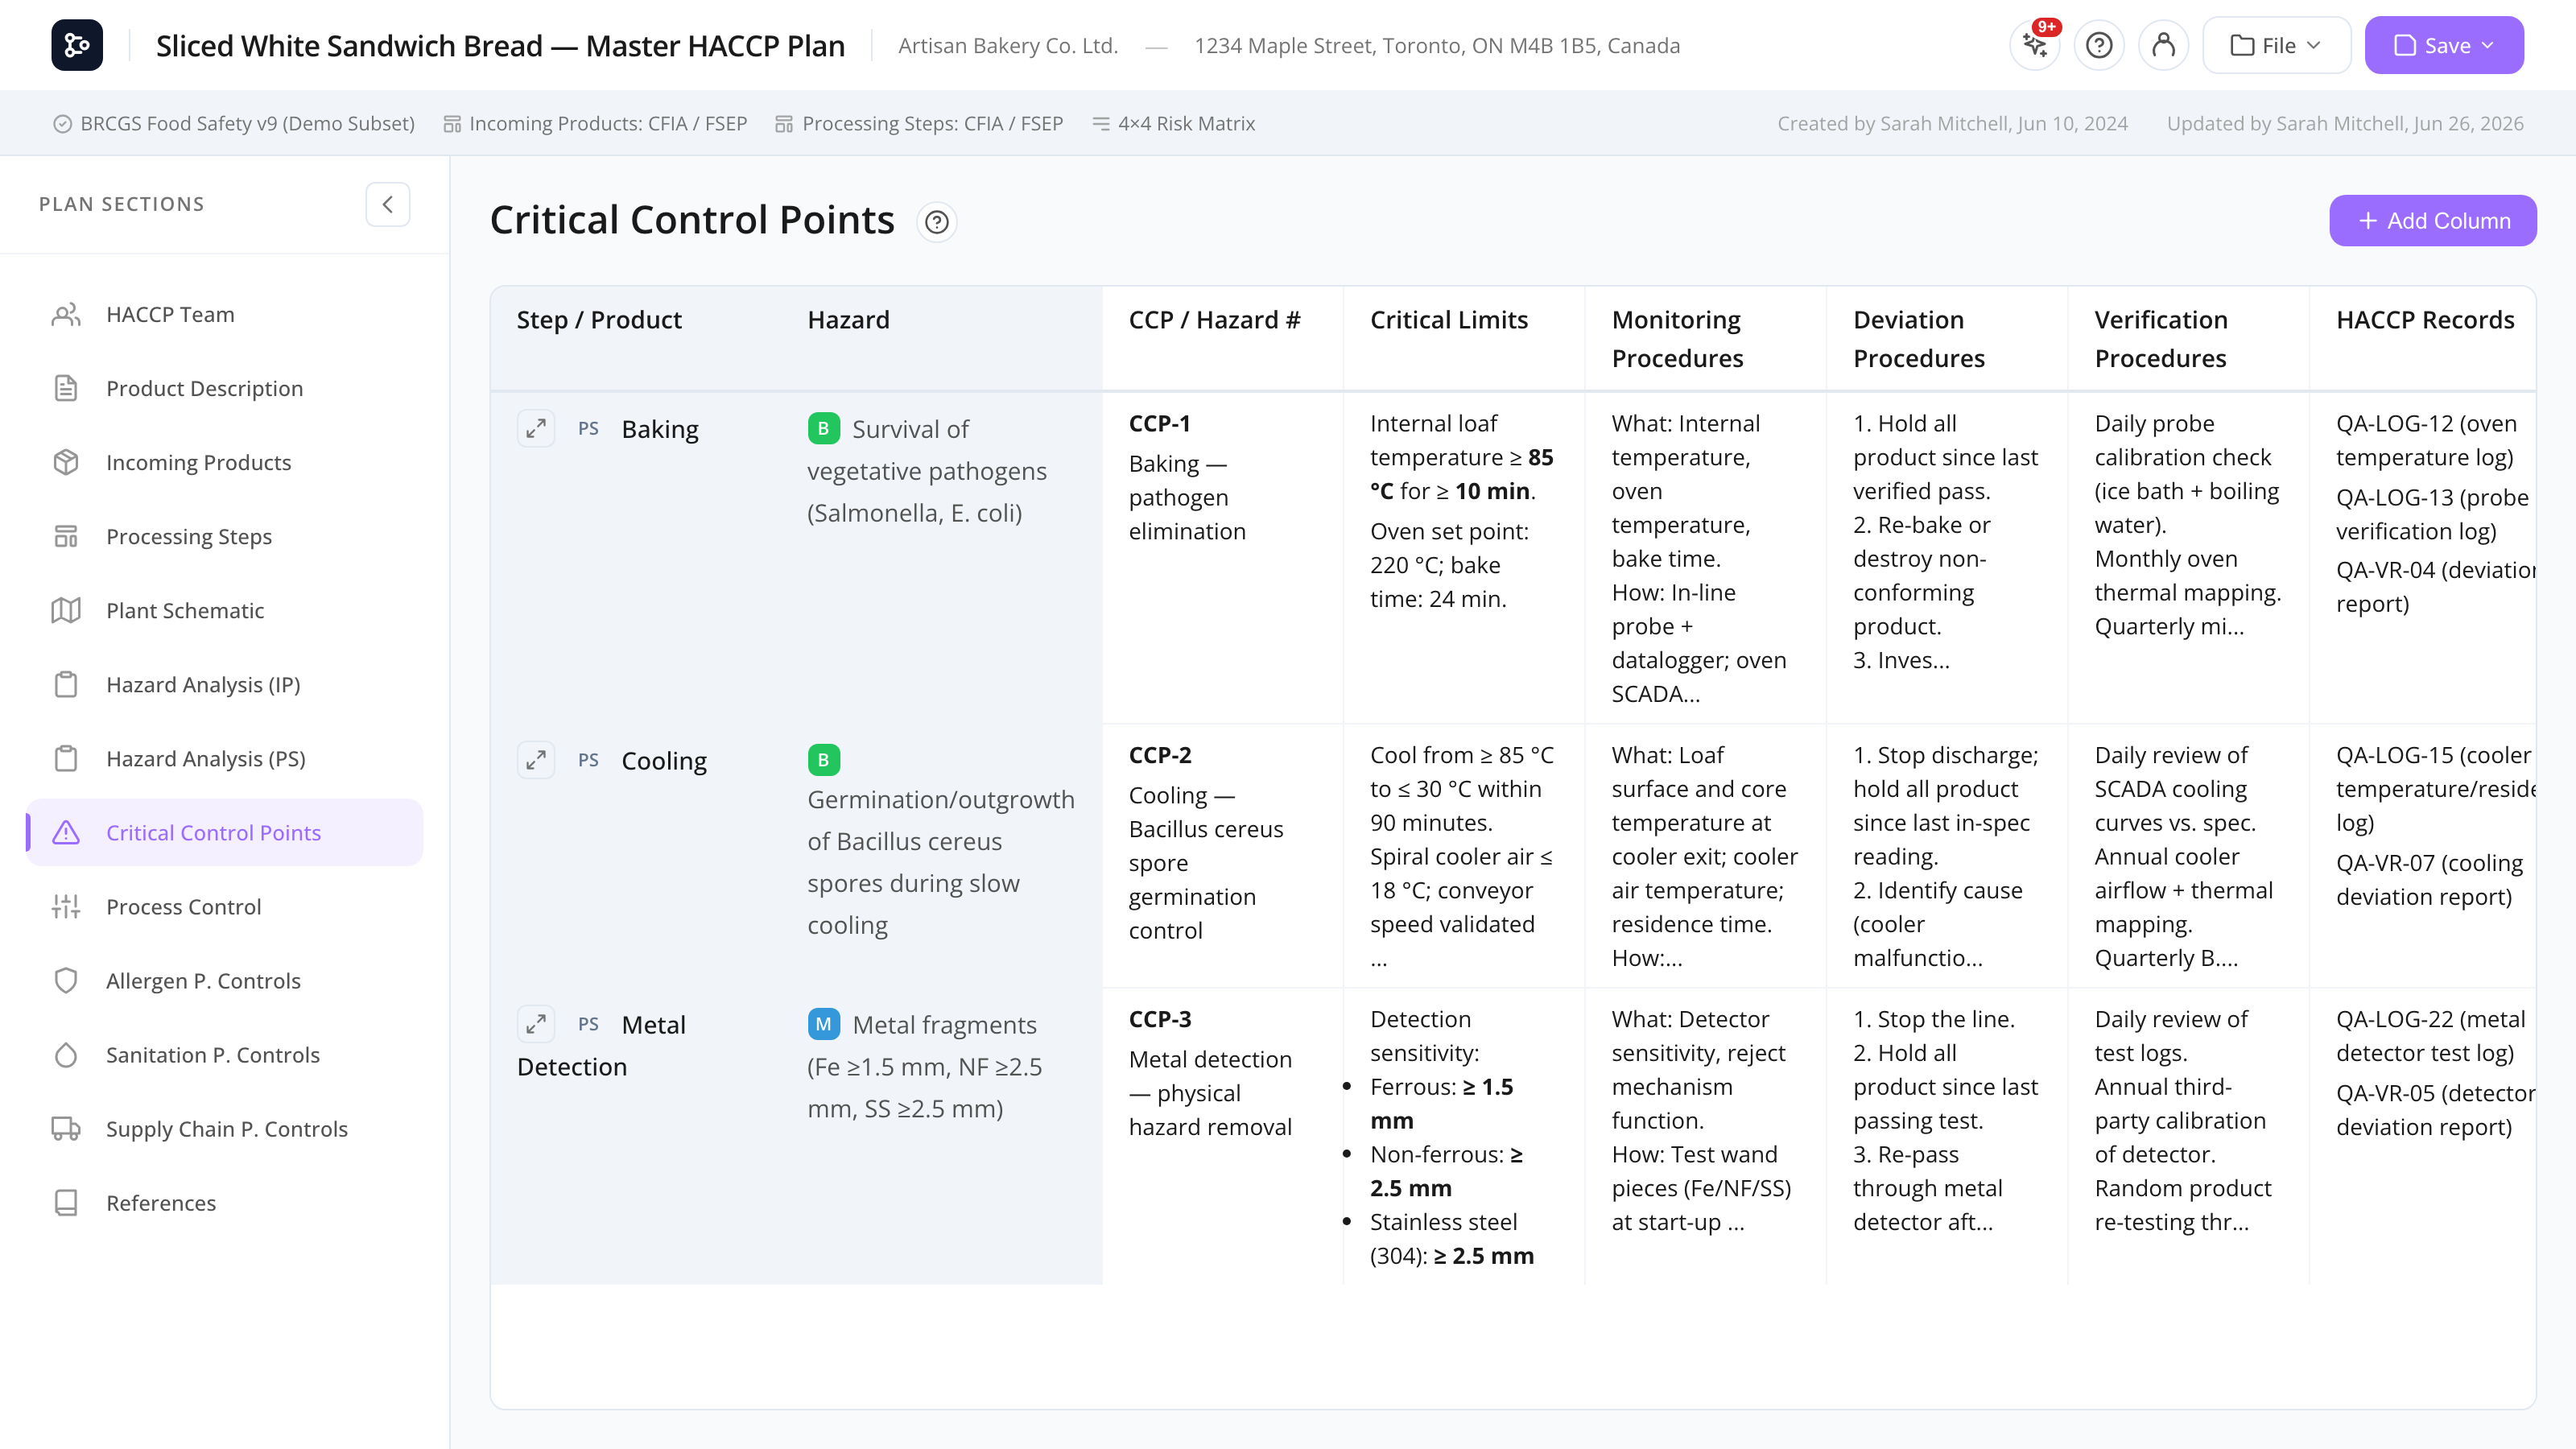Click the Supply Chain truck icon
Image resolution: width=2576 pixels, height=1449 pixels.
point(66,1128)
